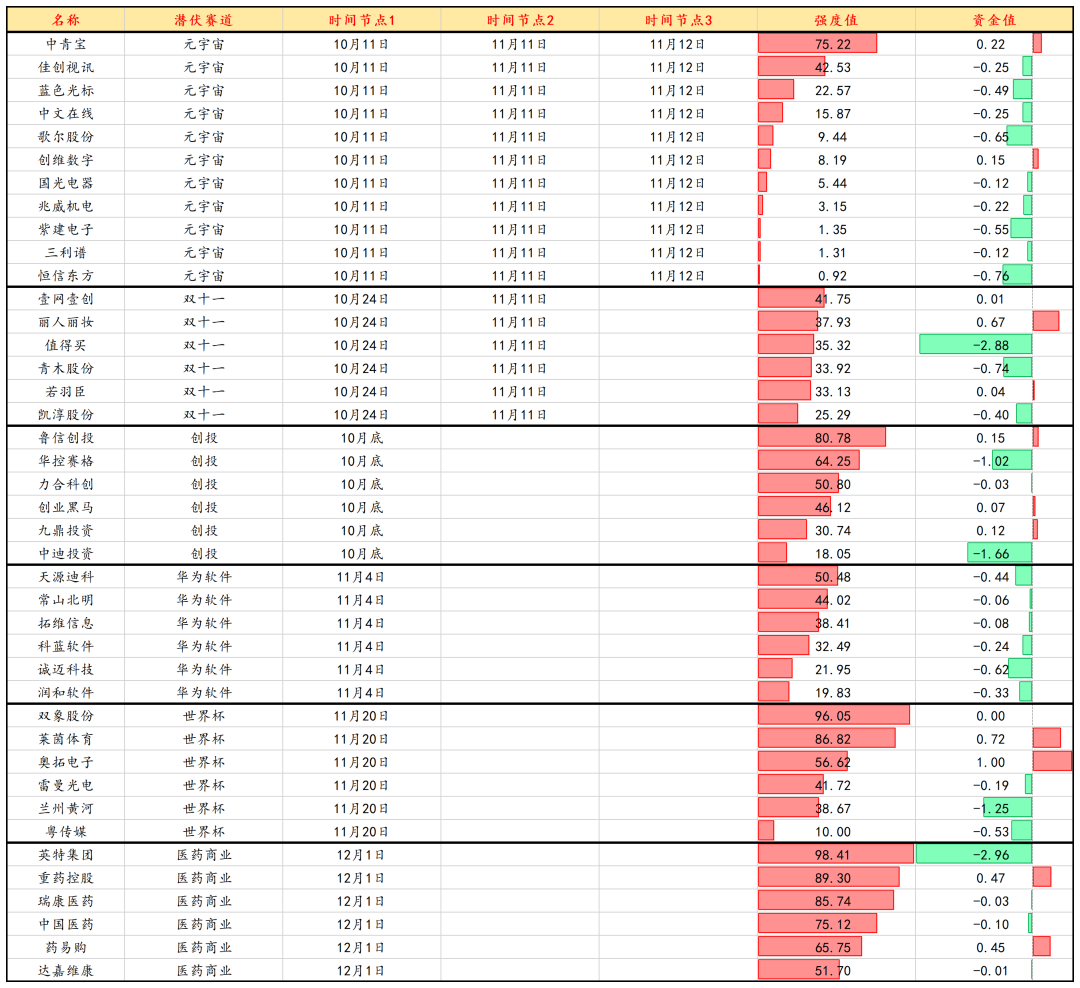Screen dimensions: 1080x988
Task: Select the 紫建电子 name cell
Action: pos(65,229)
